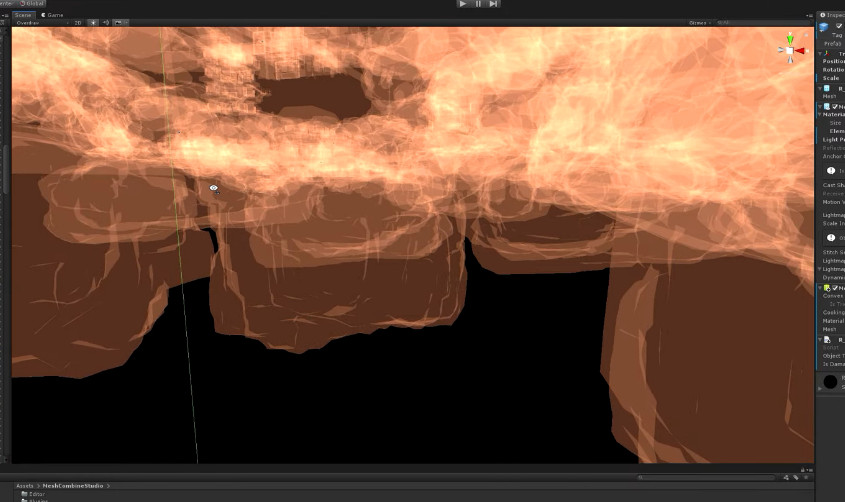
Task: Collapse the script component foldout
Action: 820,339
